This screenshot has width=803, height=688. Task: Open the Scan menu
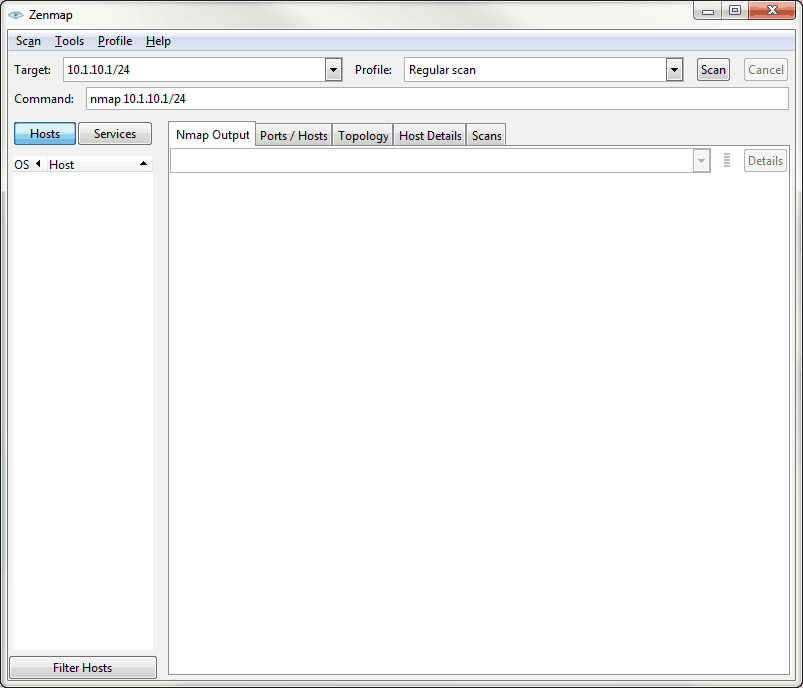click(28, 41)
